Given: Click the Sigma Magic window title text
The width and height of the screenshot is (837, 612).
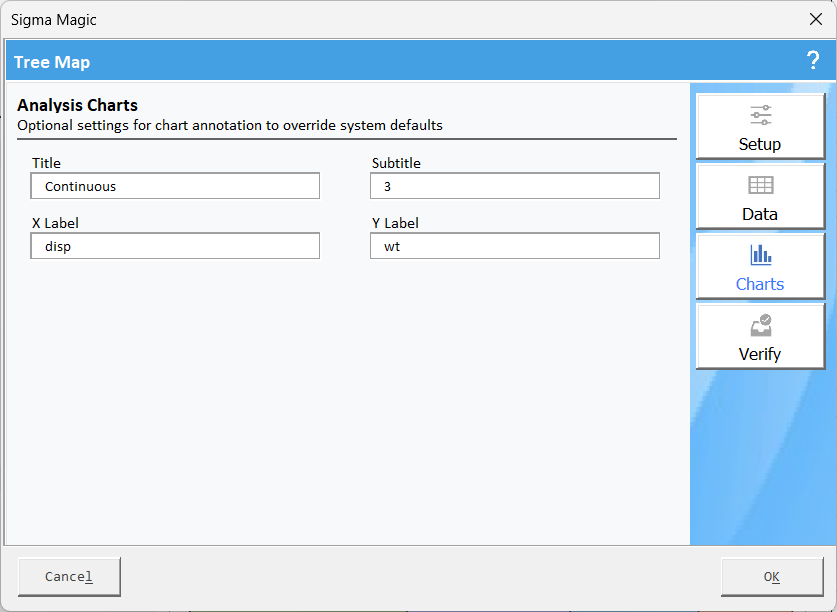Looking at the screenshot, I should click(54, 20).
